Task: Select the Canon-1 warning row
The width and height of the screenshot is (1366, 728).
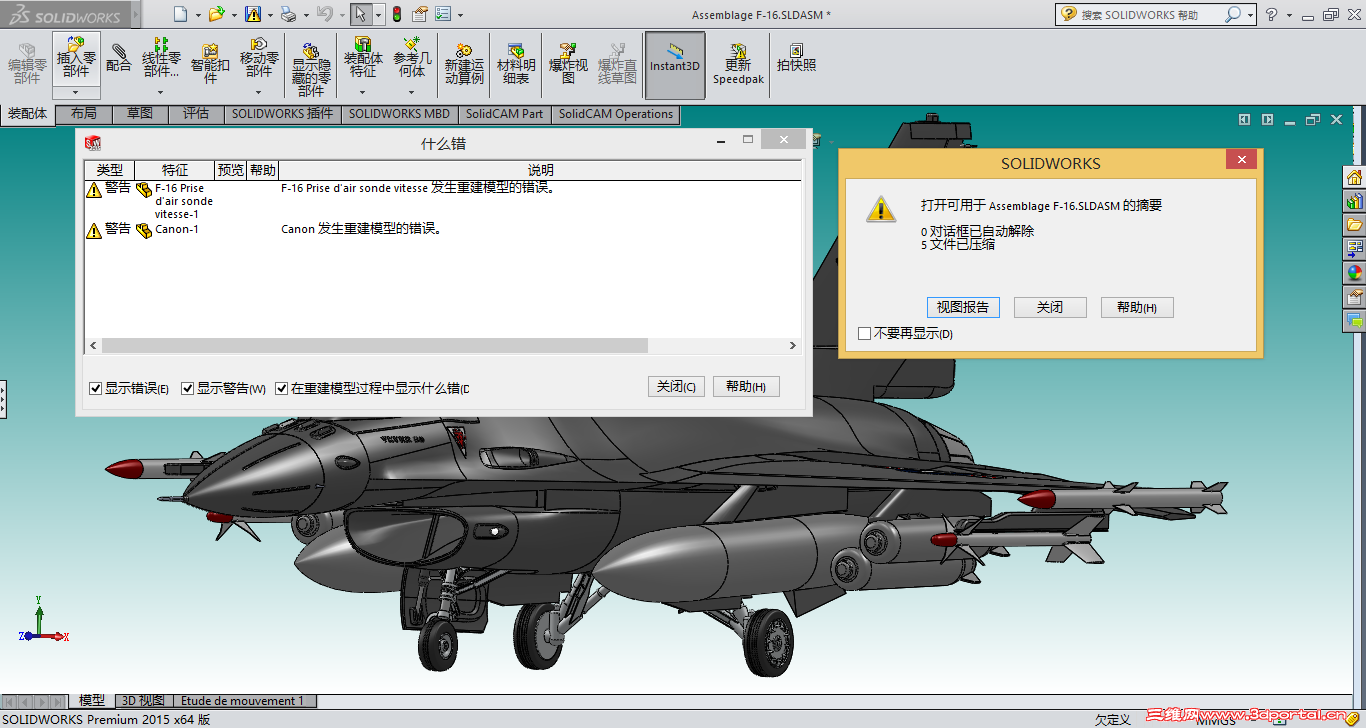Action: (x=442, y=230)
